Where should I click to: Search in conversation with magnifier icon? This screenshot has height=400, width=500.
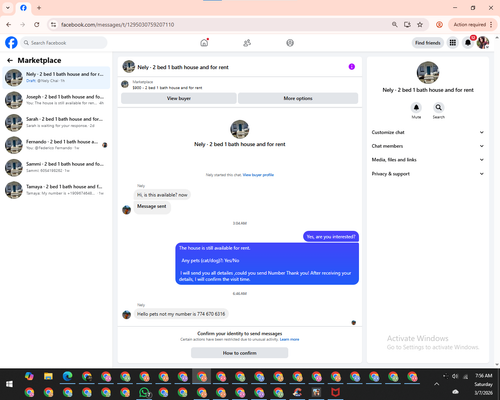click(x=439, y=107)
